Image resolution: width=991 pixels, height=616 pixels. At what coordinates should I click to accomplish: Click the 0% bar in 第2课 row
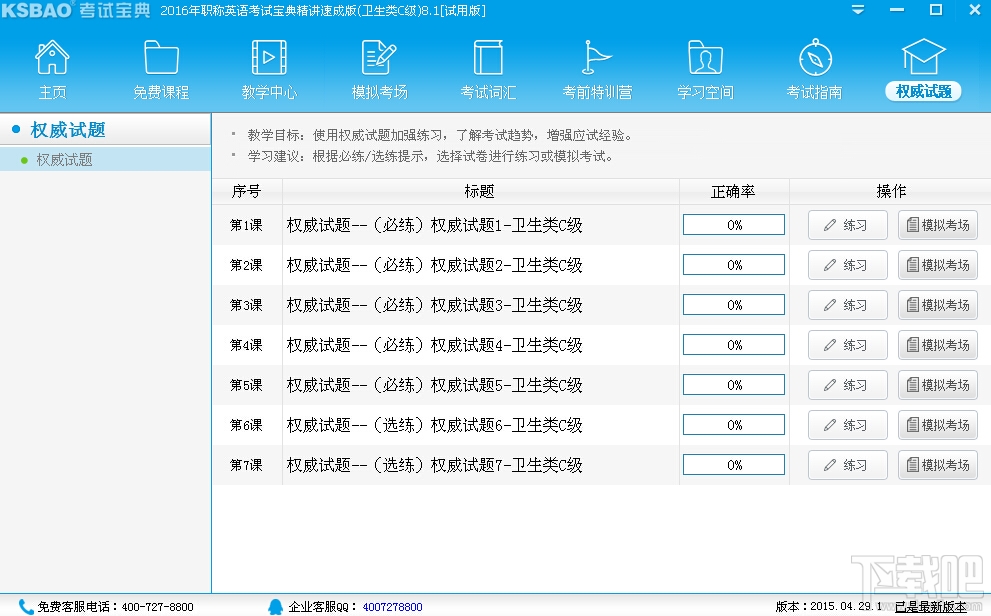pyautogui.click(x=734, y=265)
